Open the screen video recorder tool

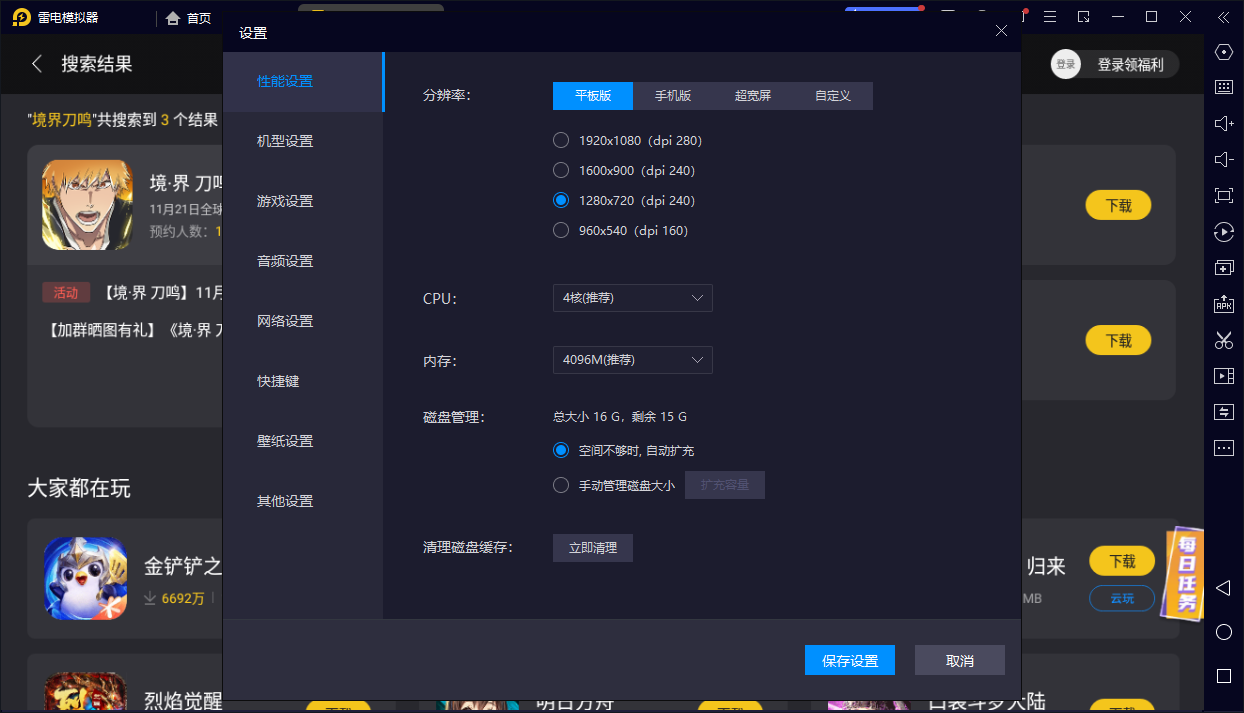[1223, 375]
